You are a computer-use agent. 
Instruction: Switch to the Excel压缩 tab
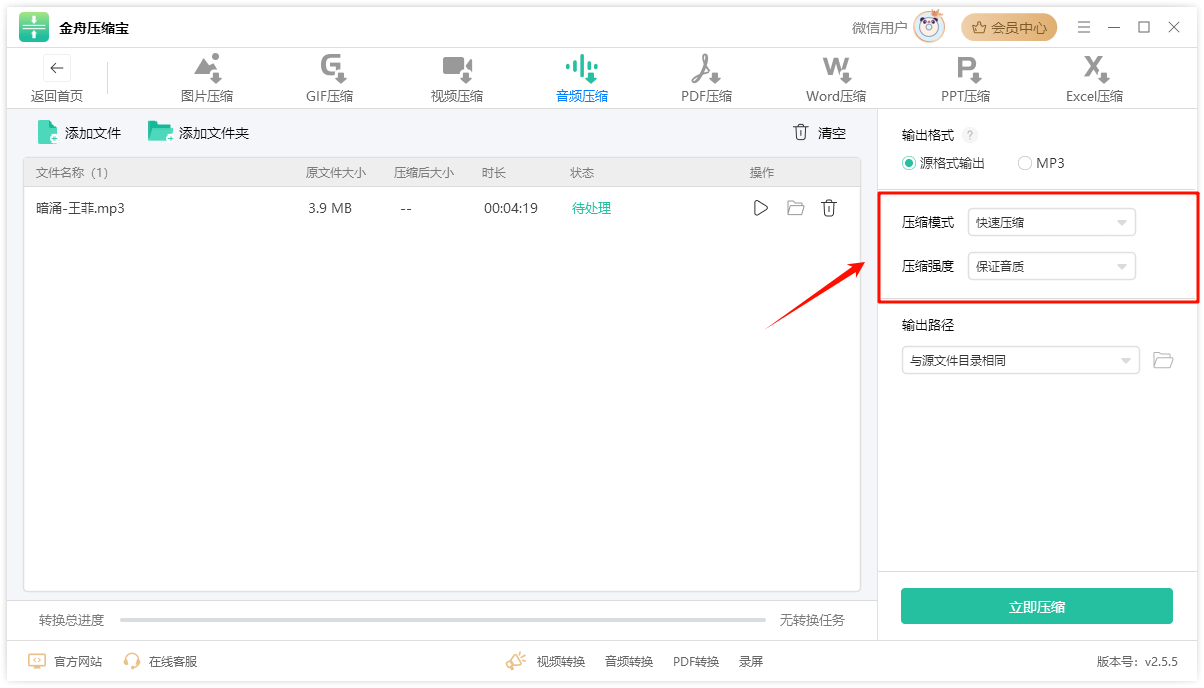click(1094, 80)
